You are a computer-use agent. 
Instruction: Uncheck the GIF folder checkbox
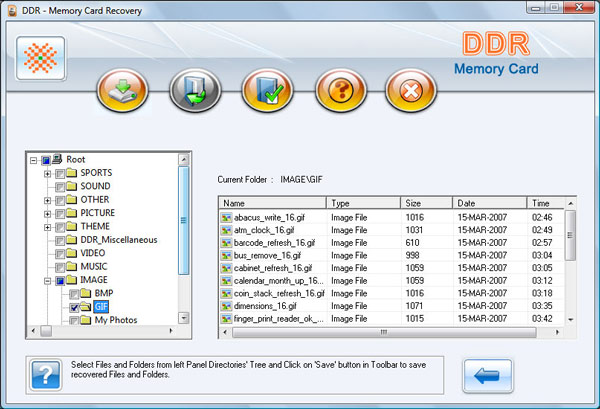(74, 308)
